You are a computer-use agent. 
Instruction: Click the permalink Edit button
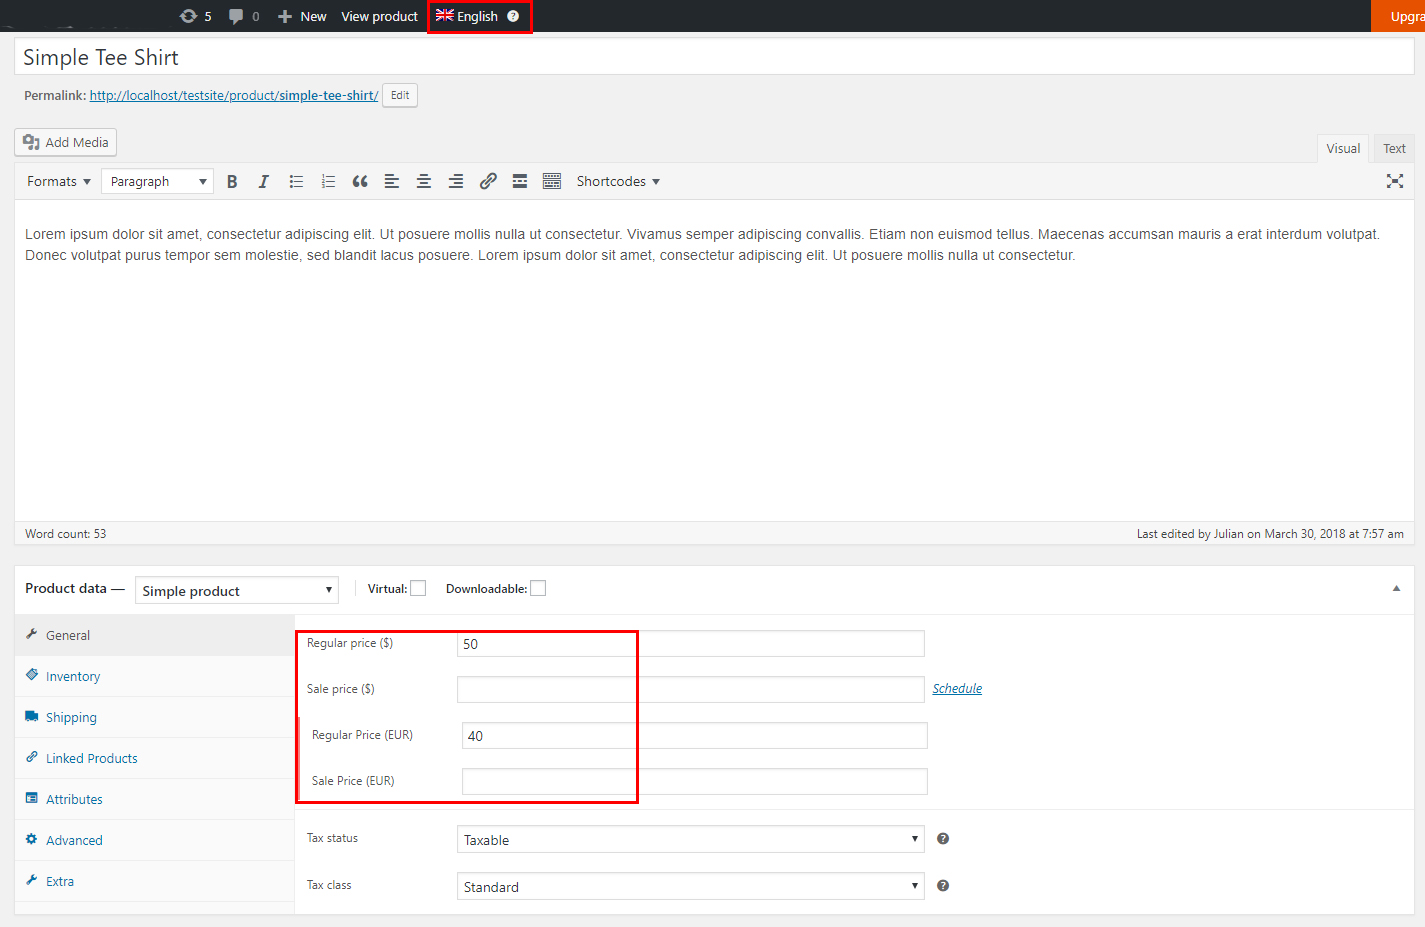(400, 95)
